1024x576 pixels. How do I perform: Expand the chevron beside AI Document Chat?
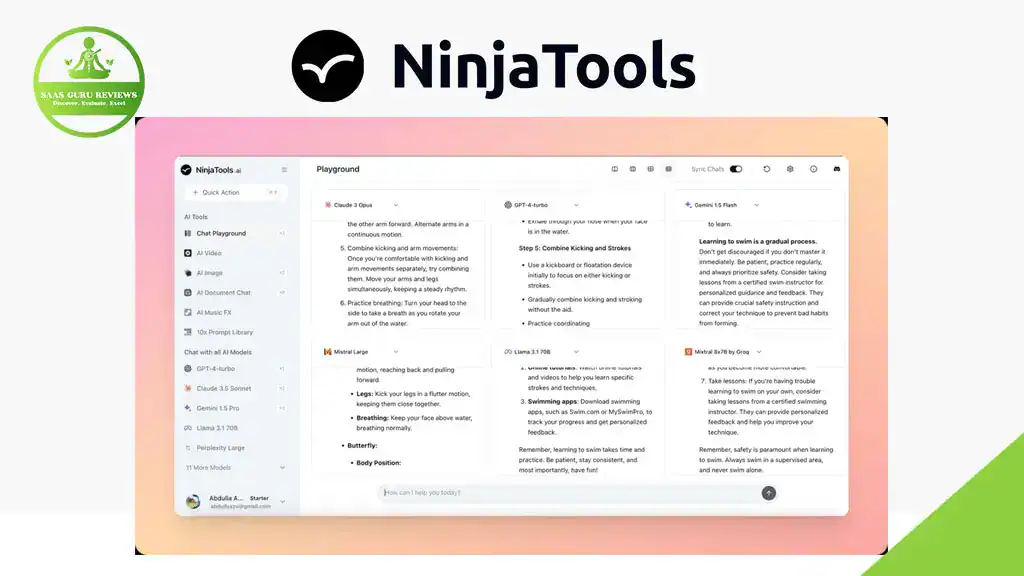[x=282, y=293]
